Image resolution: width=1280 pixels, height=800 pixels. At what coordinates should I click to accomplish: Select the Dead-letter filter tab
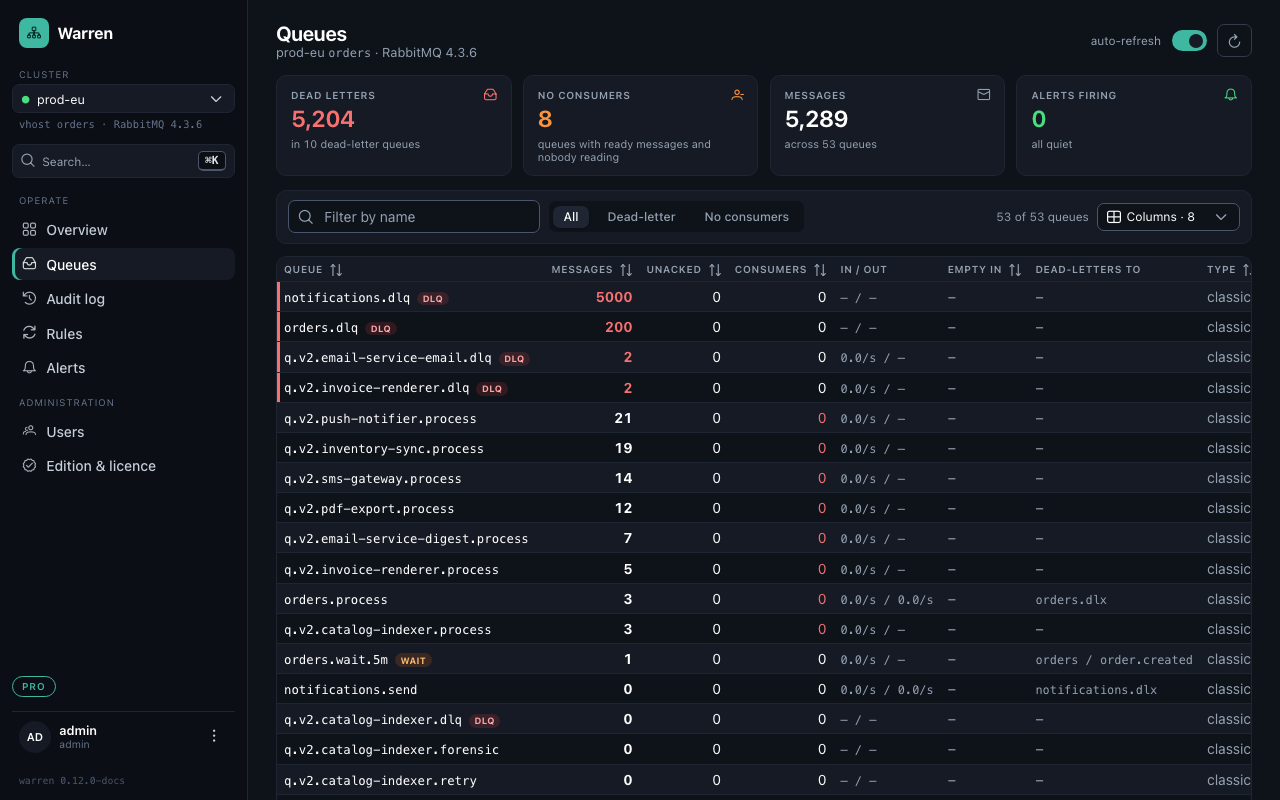point(641,217)
